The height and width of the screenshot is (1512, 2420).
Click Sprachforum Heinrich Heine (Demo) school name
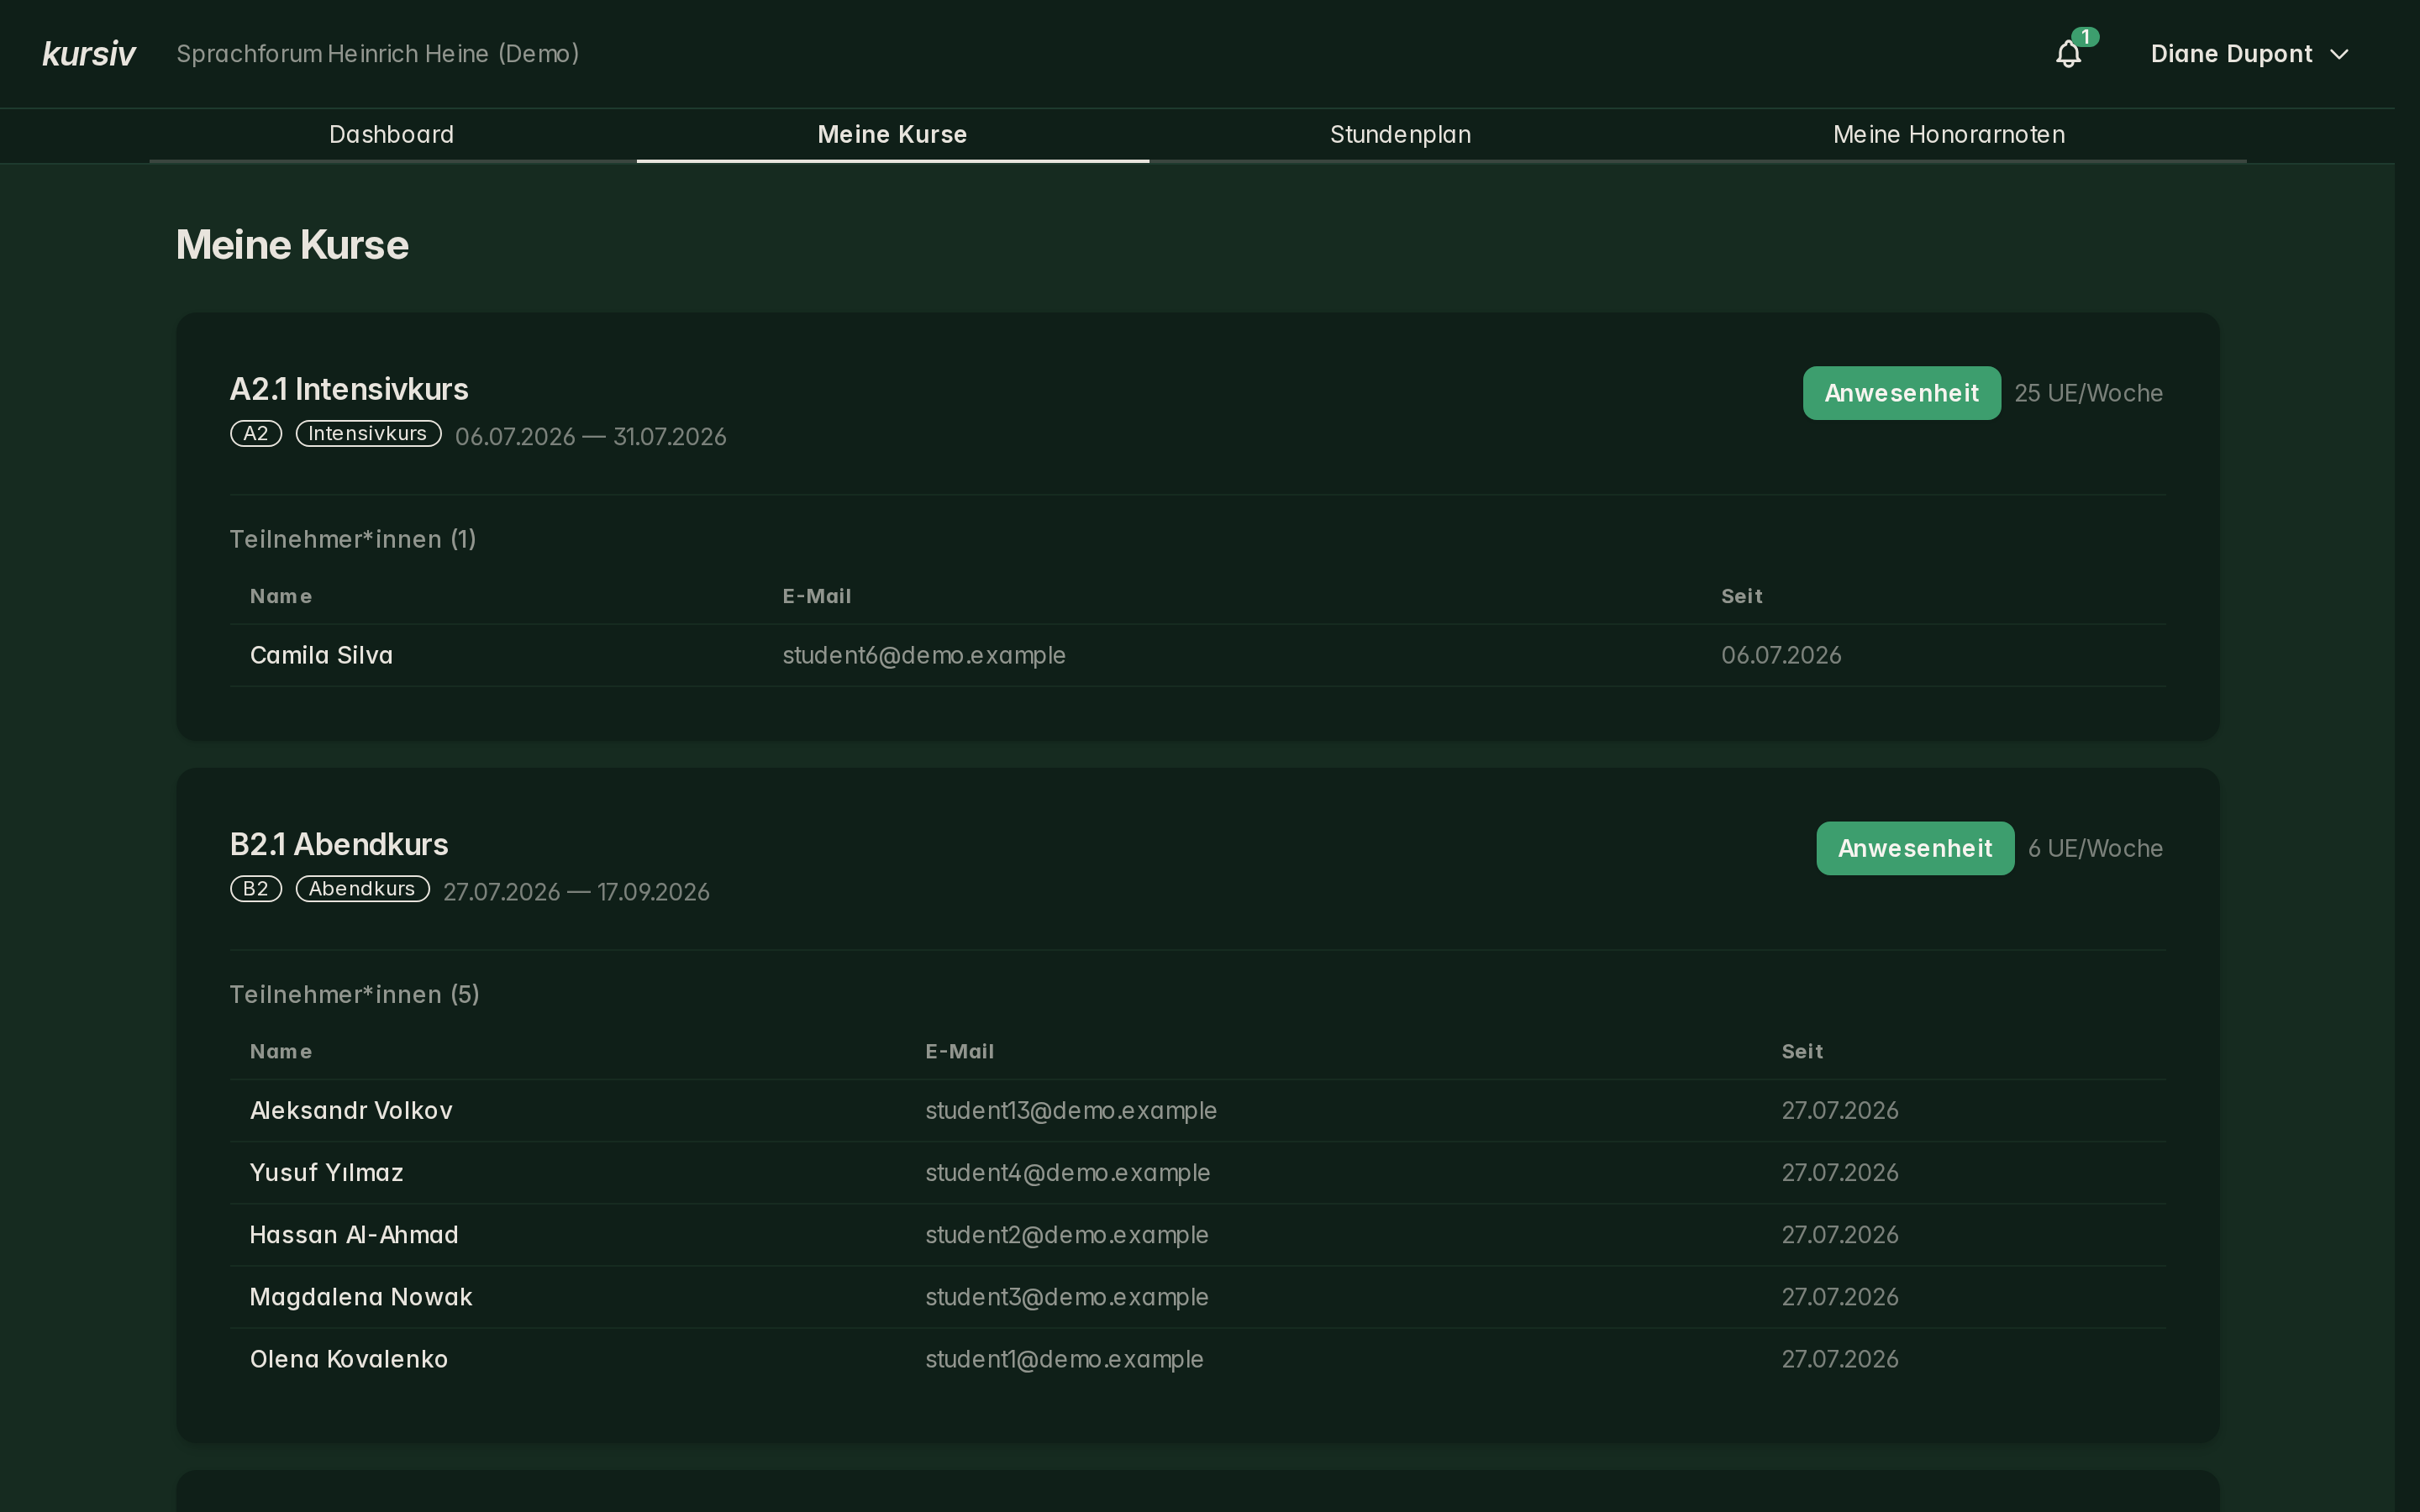(378, 54)
